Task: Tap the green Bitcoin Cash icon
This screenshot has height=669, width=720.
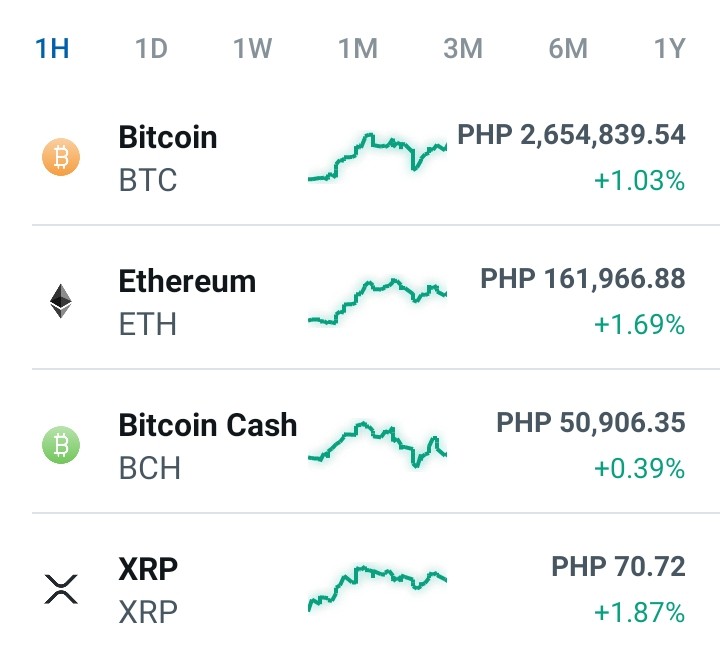Action: point(61,445)
